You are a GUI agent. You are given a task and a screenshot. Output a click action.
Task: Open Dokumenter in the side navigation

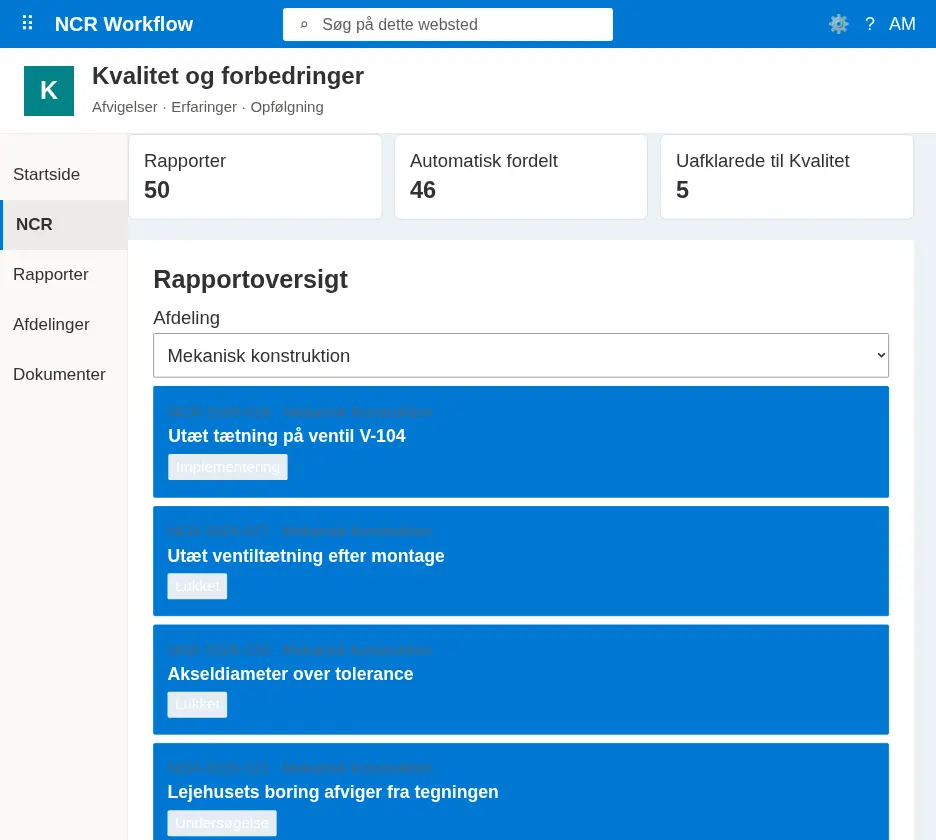pyautogui.click(x=64, y=374)
